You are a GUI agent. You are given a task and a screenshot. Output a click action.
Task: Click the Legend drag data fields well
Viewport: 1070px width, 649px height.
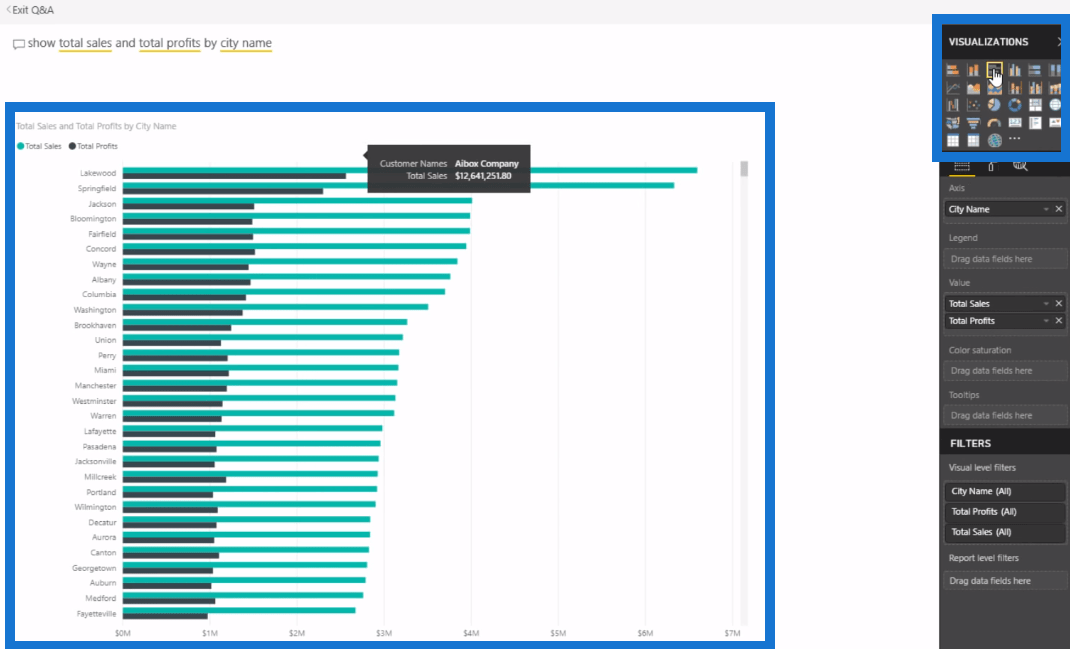coord(1005,259)
